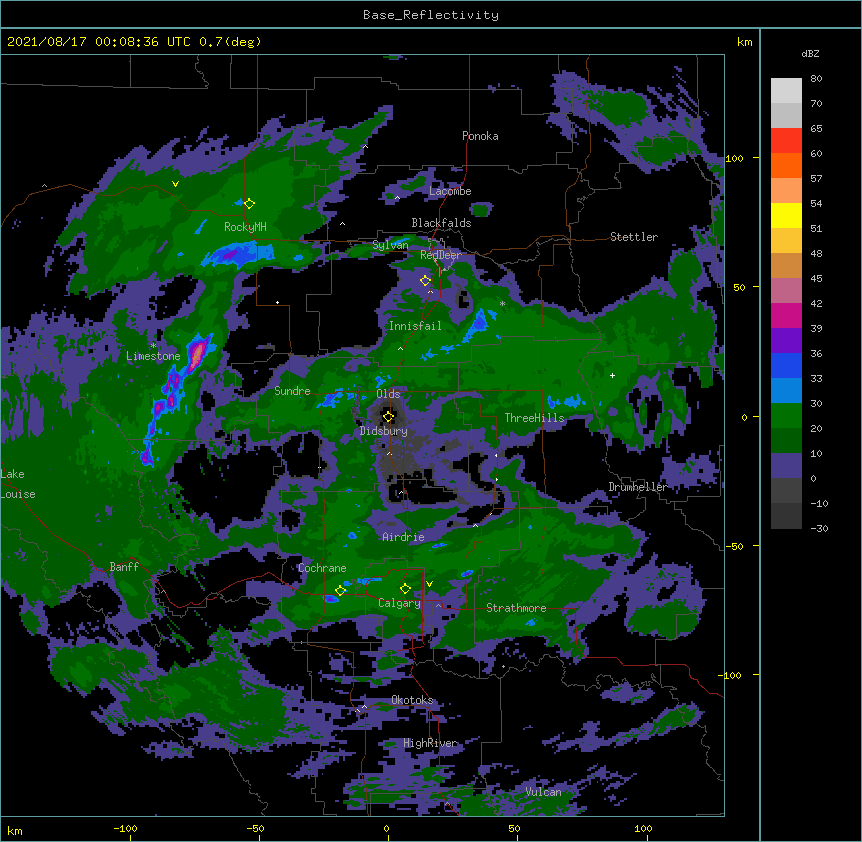The width and height of the screenshot is (862, 842).
Task: Click the Sundre city label
Action: pos(292,391)
